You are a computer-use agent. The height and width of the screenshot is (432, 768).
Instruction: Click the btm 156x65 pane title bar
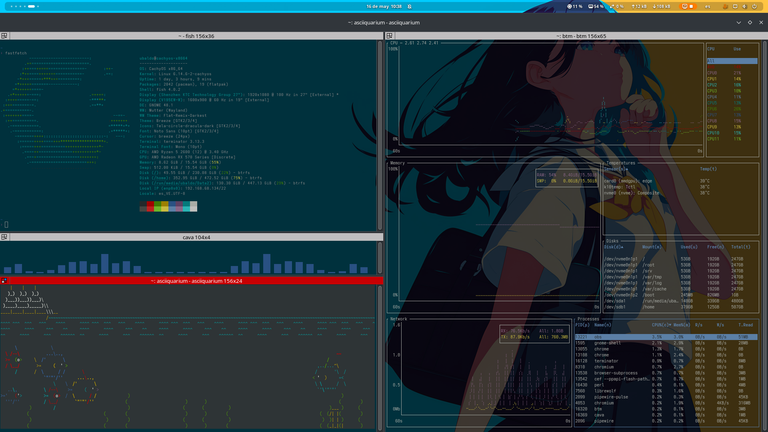click(x=581, y=36)
